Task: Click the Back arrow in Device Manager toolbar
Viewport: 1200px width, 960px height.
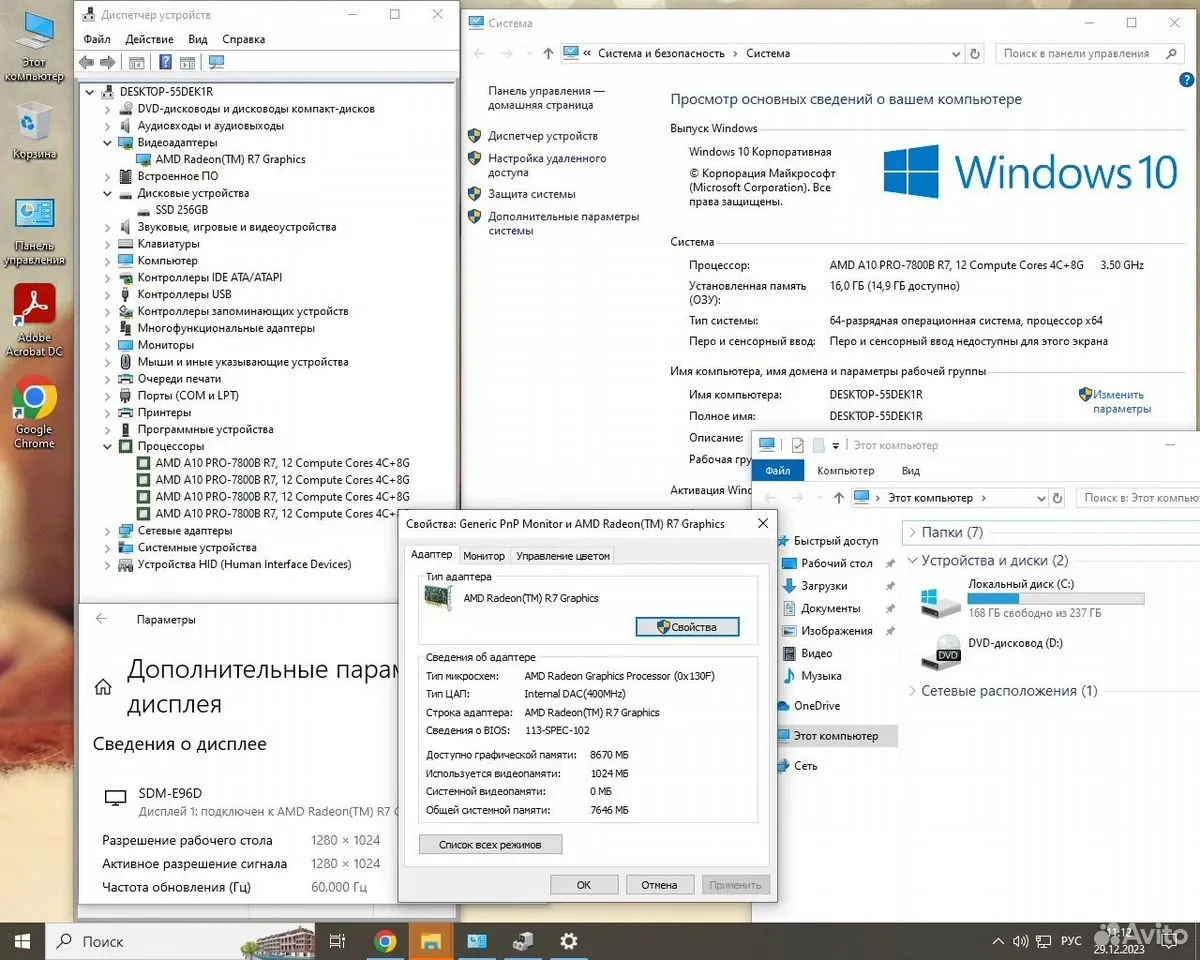Action: click(86, 62)
